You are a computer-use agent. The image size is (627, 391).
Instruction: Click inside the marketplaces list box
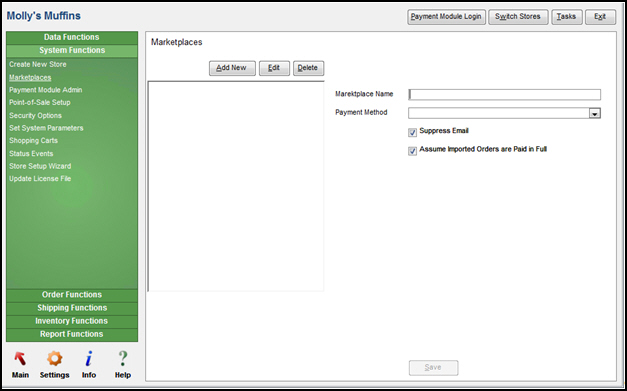(x=236, y=186)
